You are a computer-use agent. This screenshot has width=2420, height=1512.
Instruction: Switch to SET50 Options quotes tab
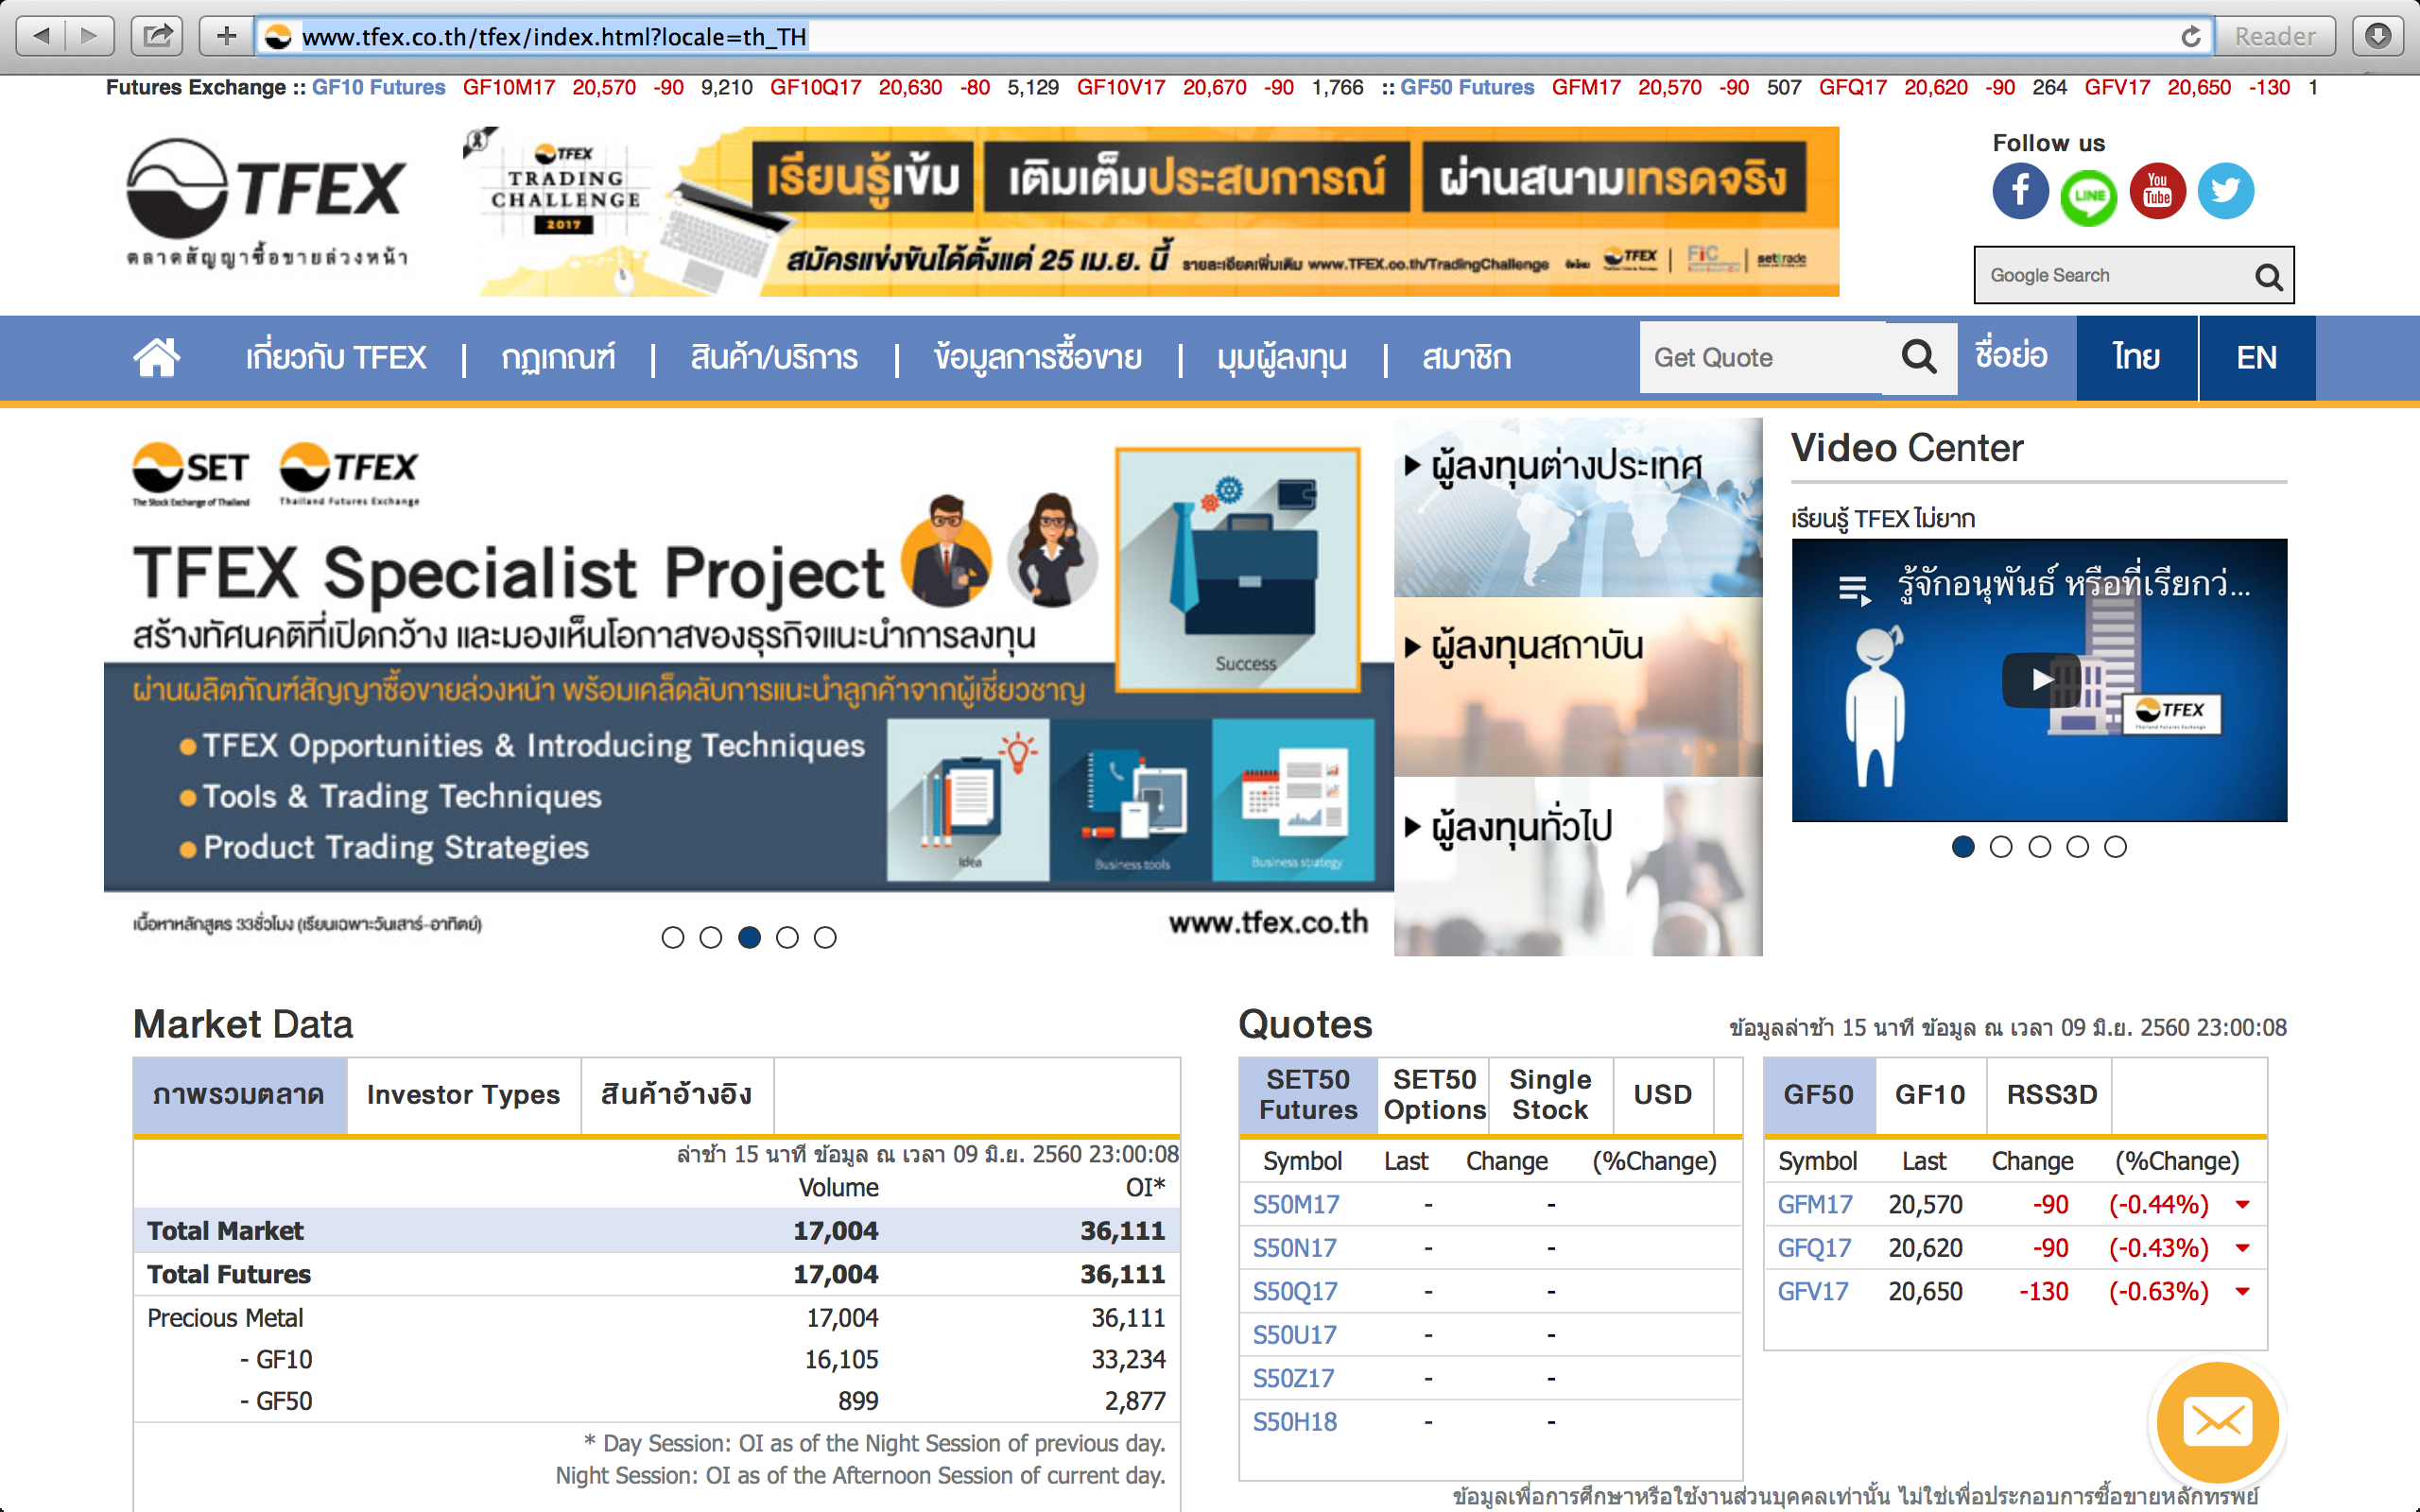coord(1434,1095)
